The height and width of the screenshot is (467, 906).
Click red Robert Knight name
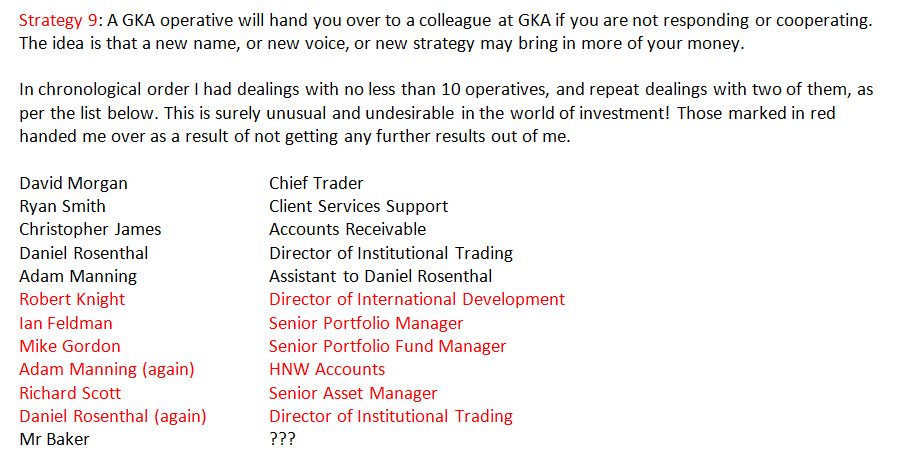(72, 299)
